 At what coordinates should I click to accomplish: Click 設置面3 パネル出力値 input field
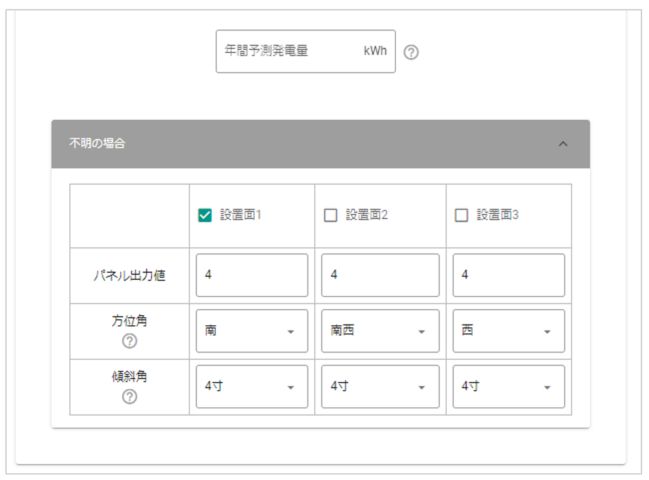coord(509,275)
